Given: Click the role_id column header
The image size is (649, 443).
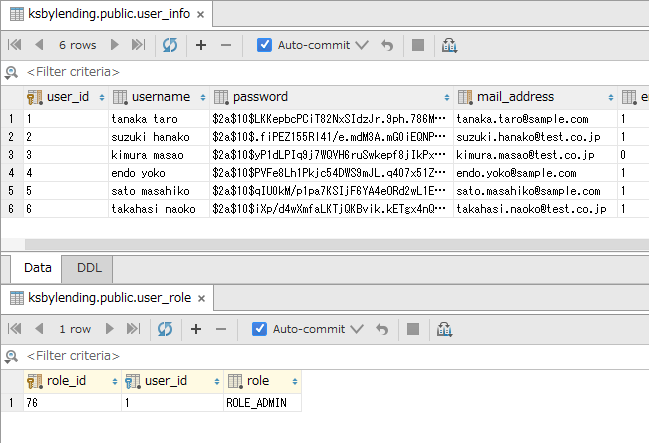Looking at the screenshot, I should click(x=72, y=381).
